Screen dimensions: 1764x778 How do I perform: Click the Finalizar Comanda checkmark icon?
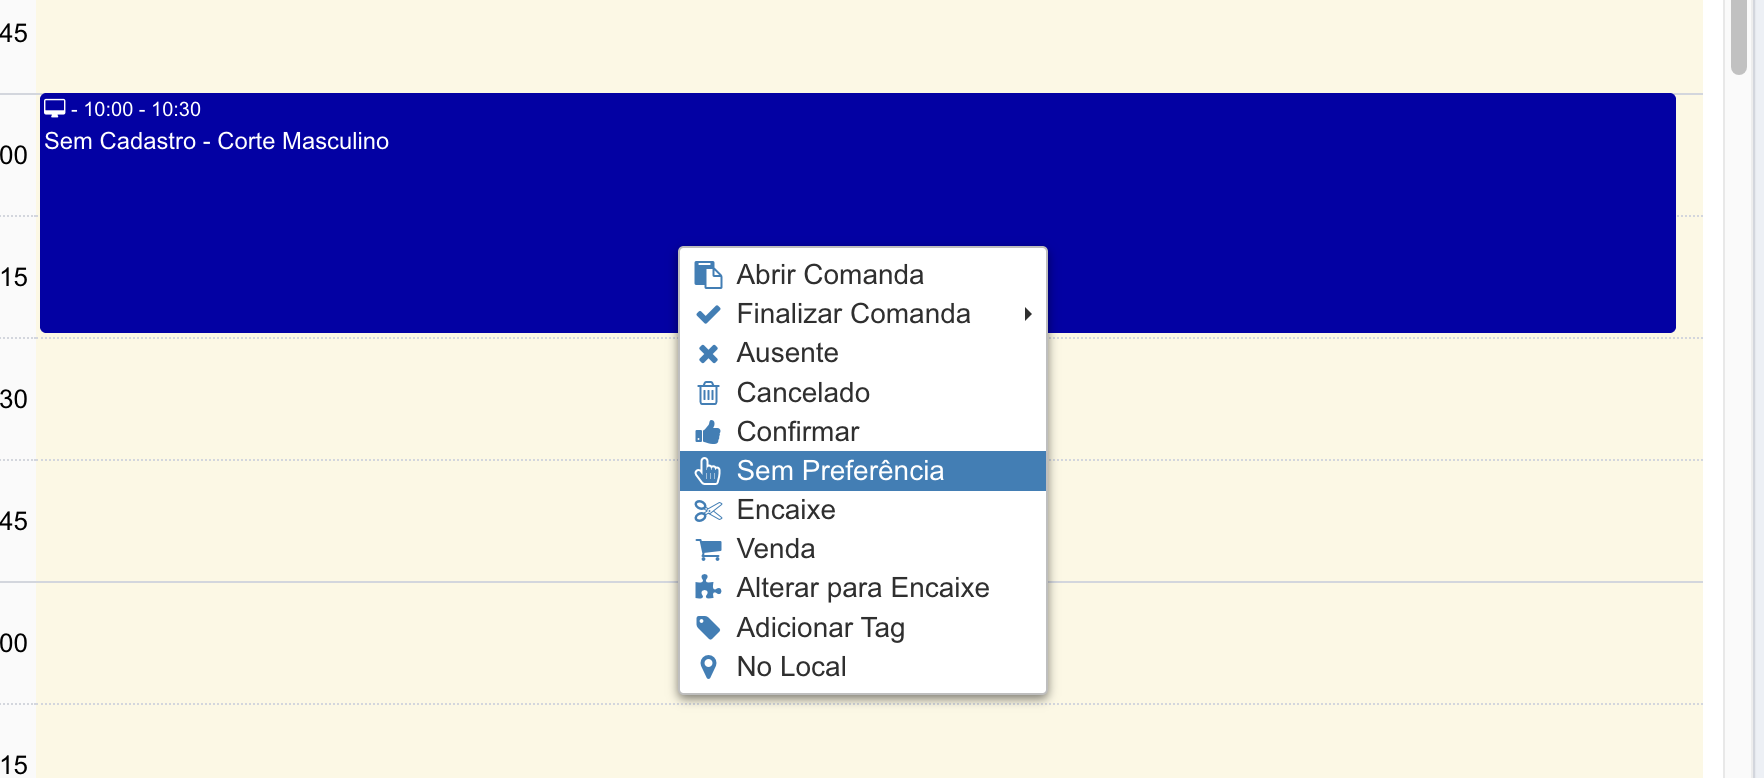tap(708, 314)
